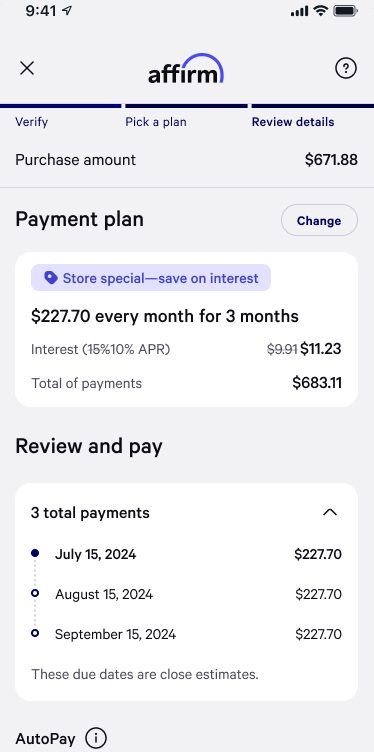The image size is (374, 752).
Task: Select the Review details step
Action: pyautogui.click(x=293, y=122)
